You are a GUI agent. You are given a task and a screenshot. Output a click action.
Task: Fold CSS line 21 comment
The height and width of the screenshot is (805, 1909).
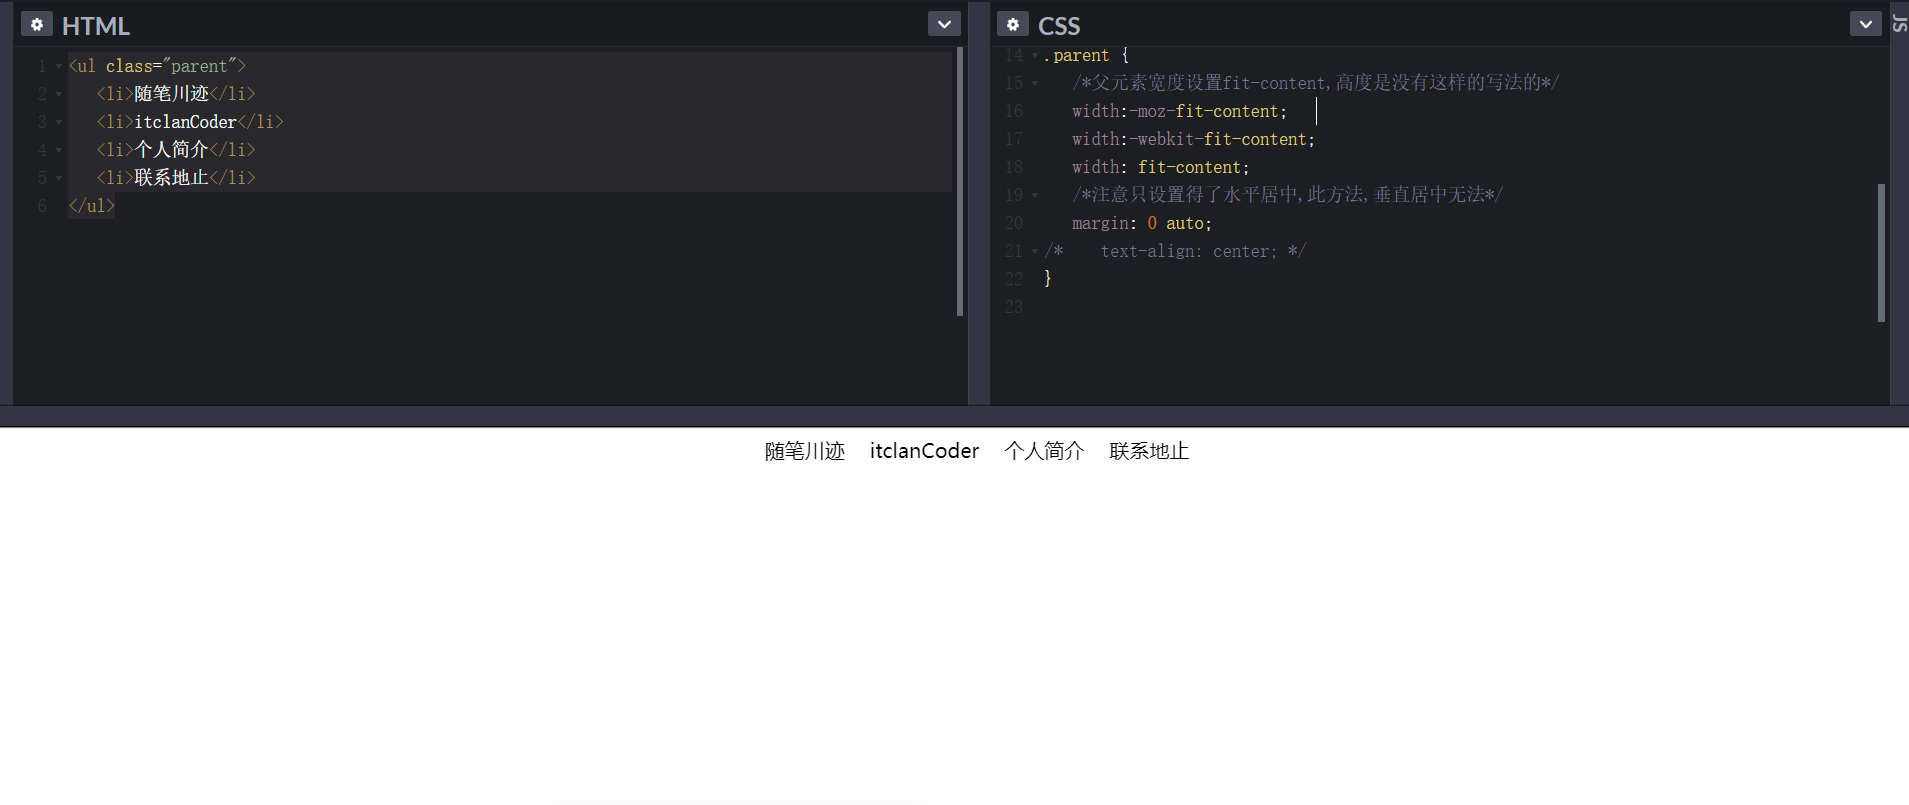(x=1035, y=252)
